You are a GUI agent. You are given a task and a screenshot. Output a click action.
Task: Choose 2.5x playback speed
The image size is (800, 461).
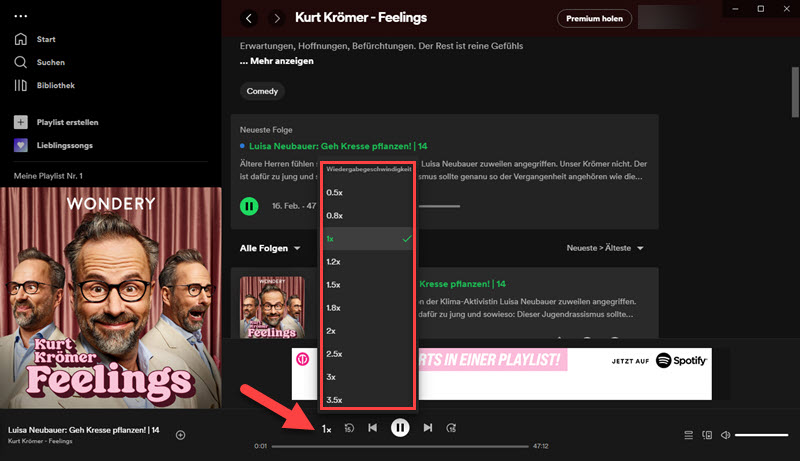click(367, 354)
